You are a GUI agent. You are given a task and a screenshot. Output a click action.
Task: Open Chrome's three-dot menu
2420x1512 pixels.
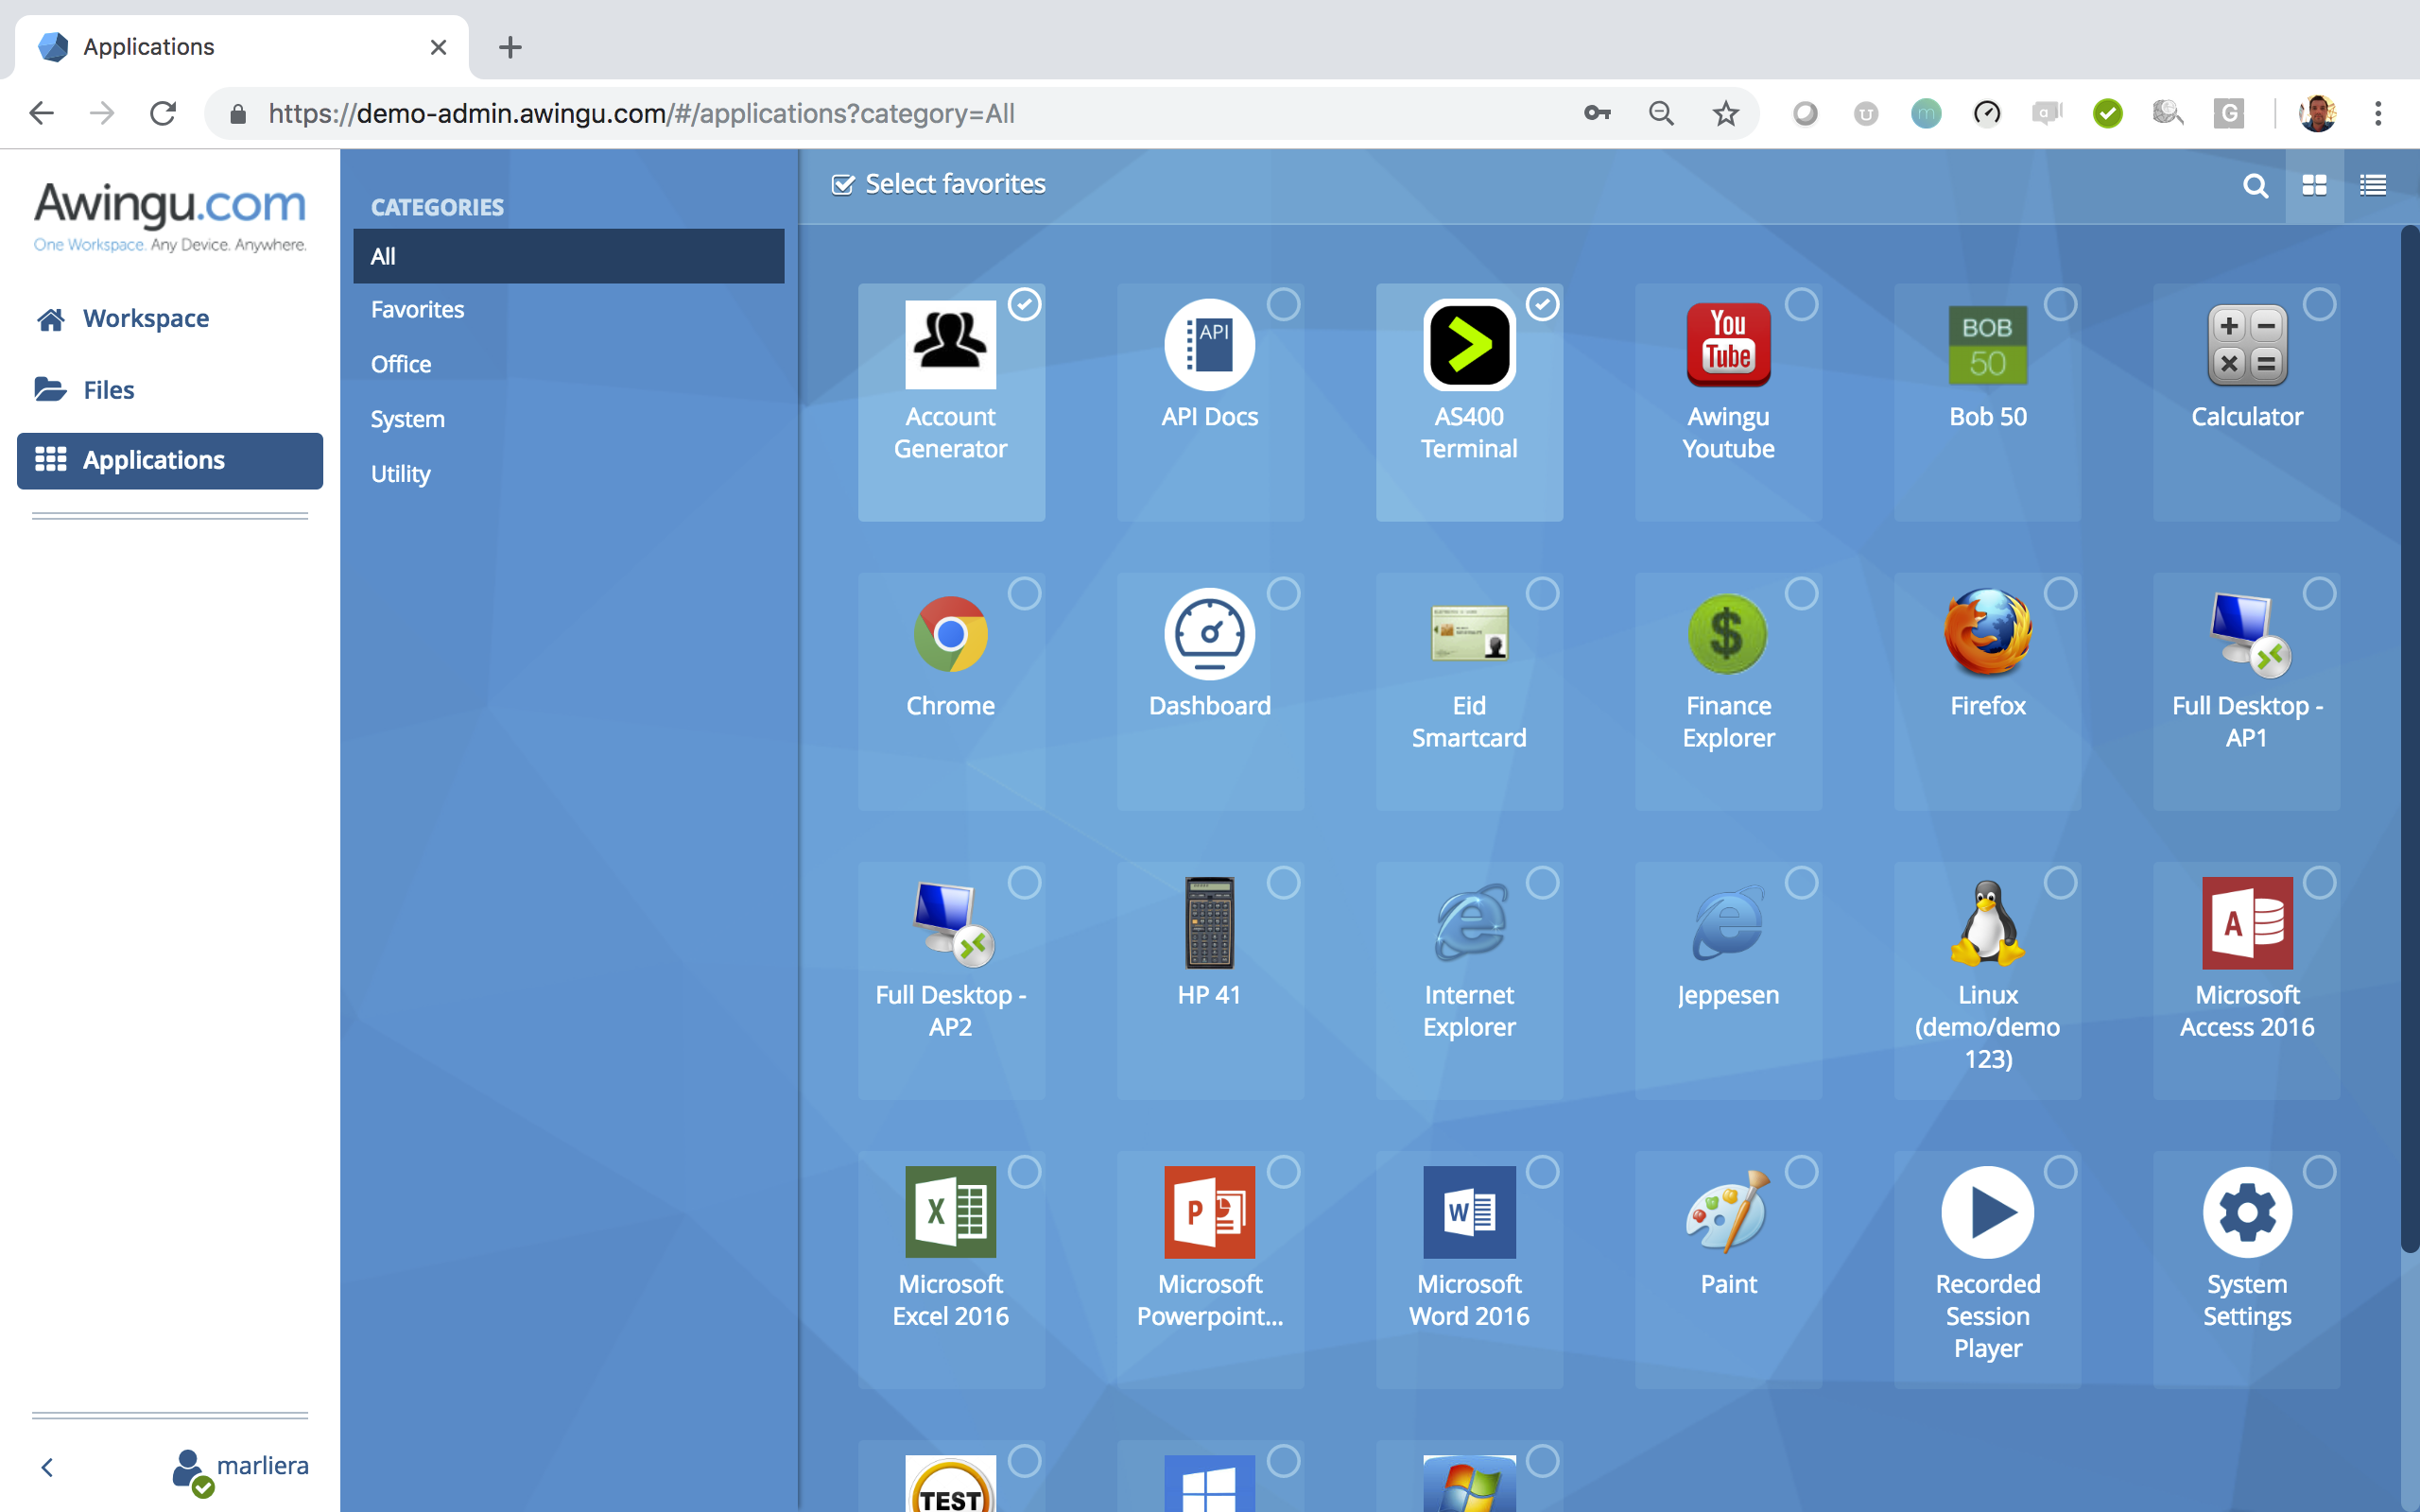[2378, 113]
